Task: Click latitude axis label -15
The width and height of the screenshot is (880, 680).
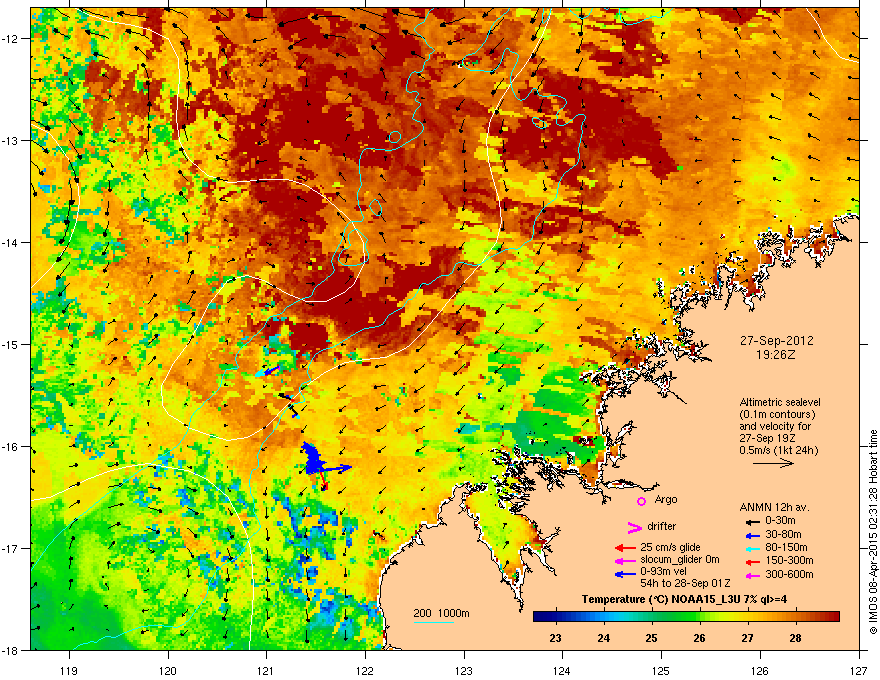Action: 10,344
